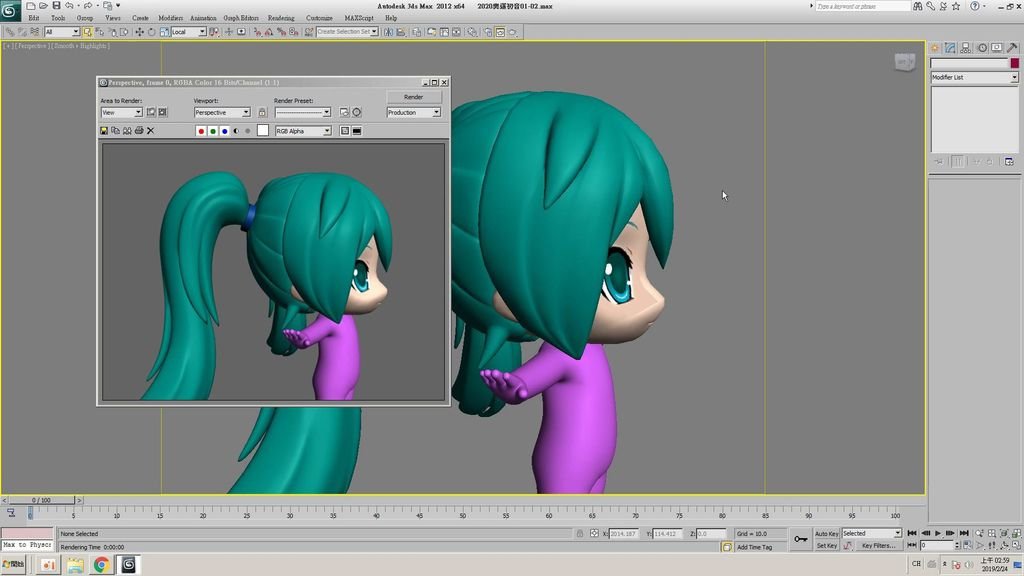Screen dimensions: 1024x576
Task: Click Edit Region icon beside Area to Render
Action: [x=151, y=112]
